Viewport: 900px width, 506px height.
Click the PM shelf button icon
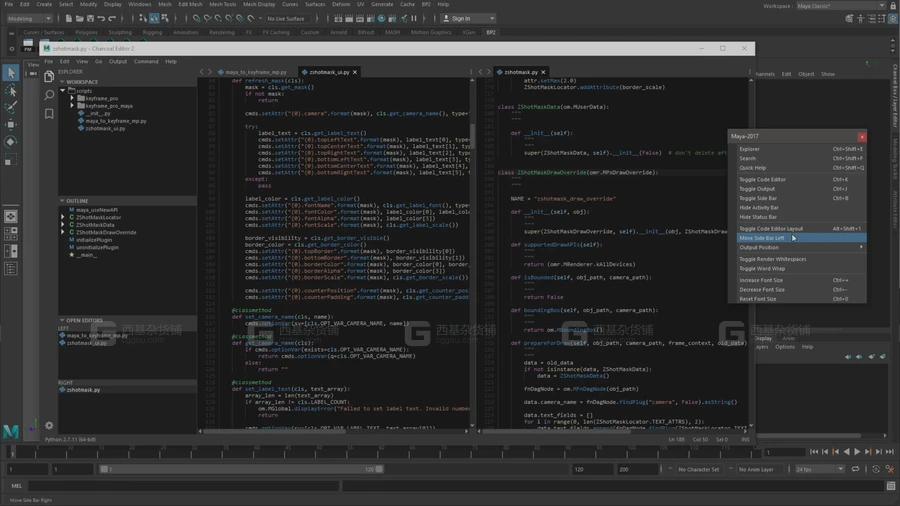(x=28, y=45)
